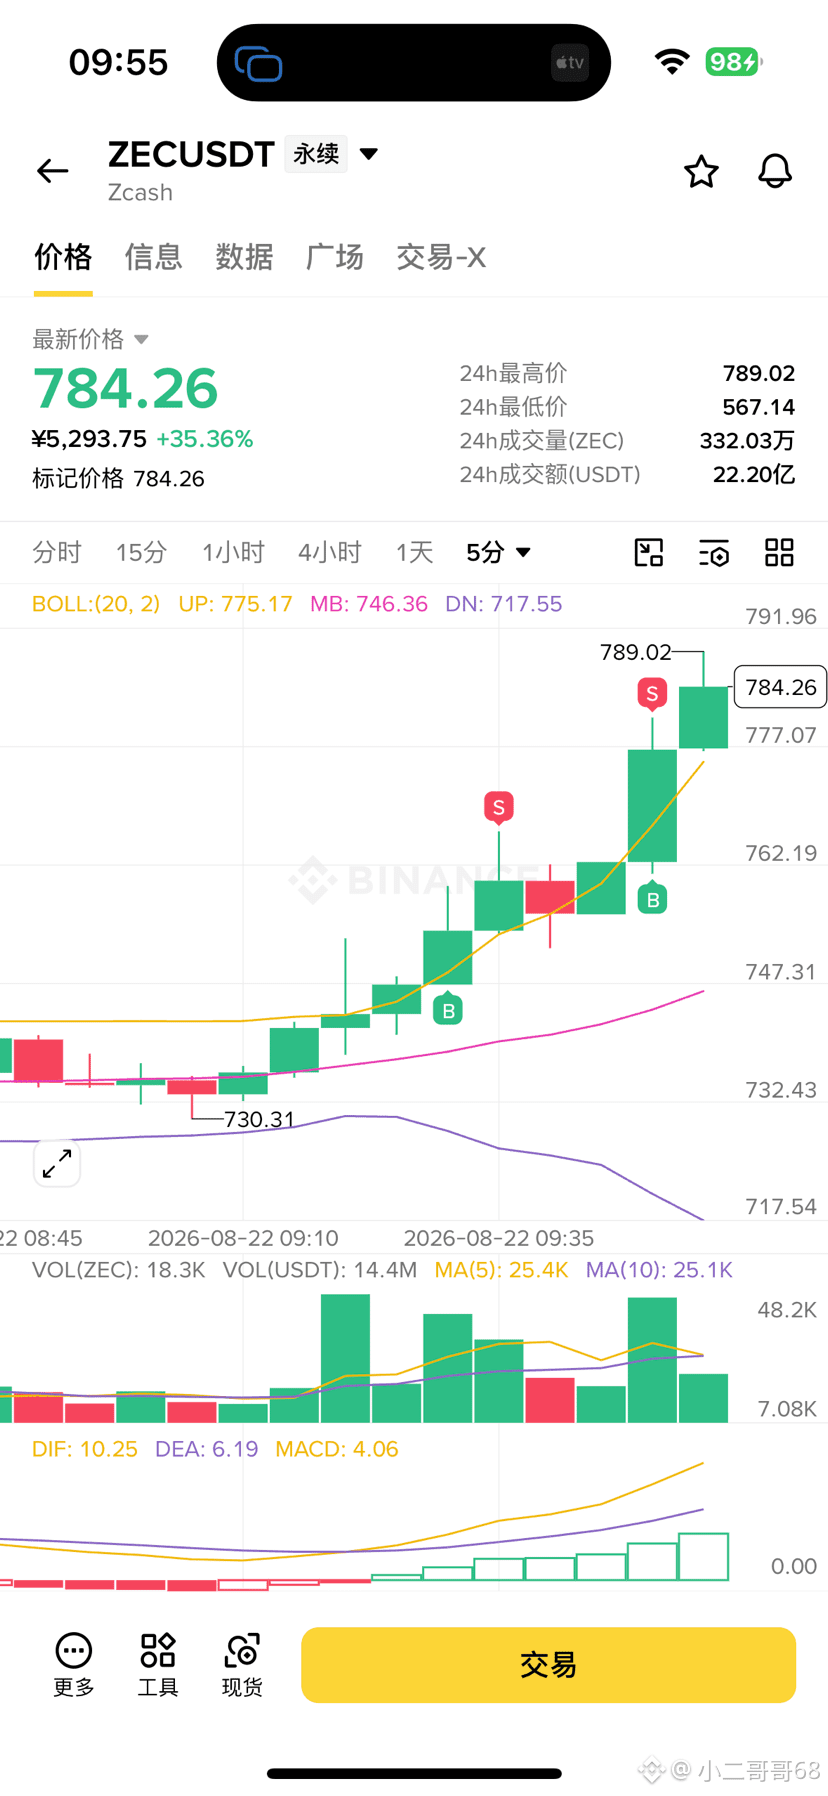Open chart indicator settings icon
Screen dimensions: 828x1796
tap(714, 552)
